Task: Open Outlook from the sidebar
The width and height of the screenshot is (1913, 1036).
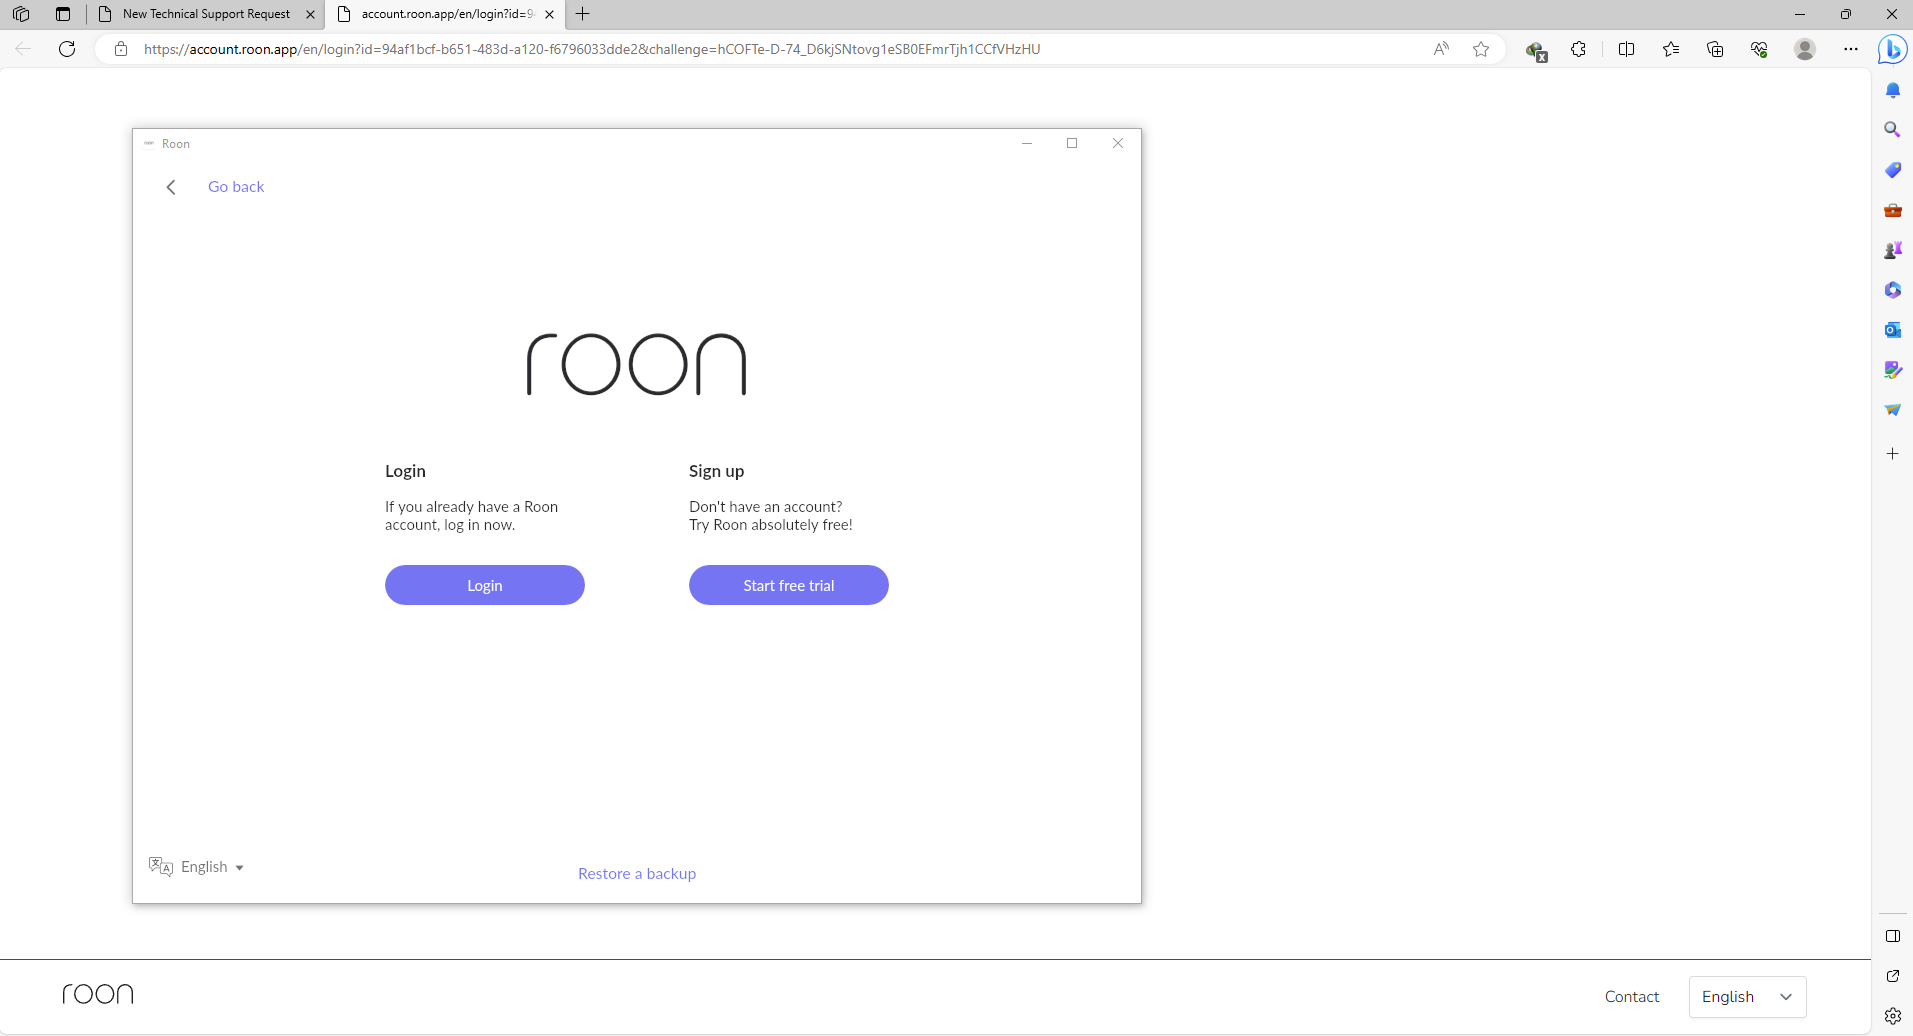Action: pyautogui.click(x=1892, y=329)
